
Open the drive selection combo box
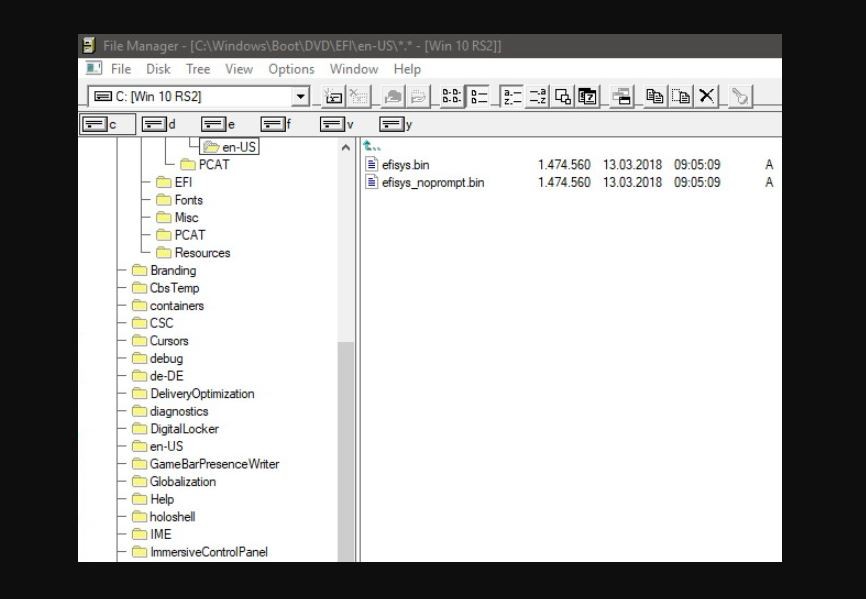(300, 97)
